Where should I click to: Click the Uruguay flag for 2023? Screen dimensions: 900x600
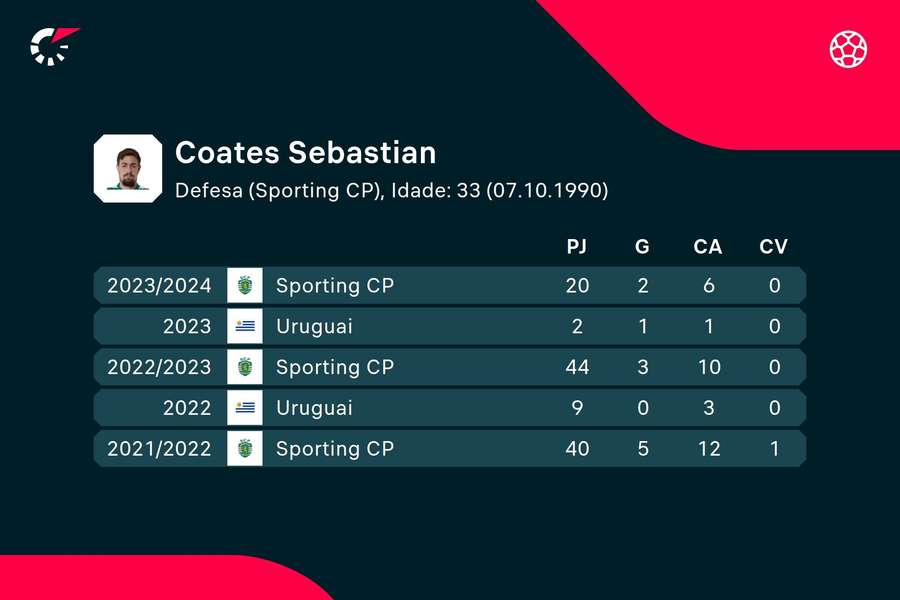coord(244,327)
